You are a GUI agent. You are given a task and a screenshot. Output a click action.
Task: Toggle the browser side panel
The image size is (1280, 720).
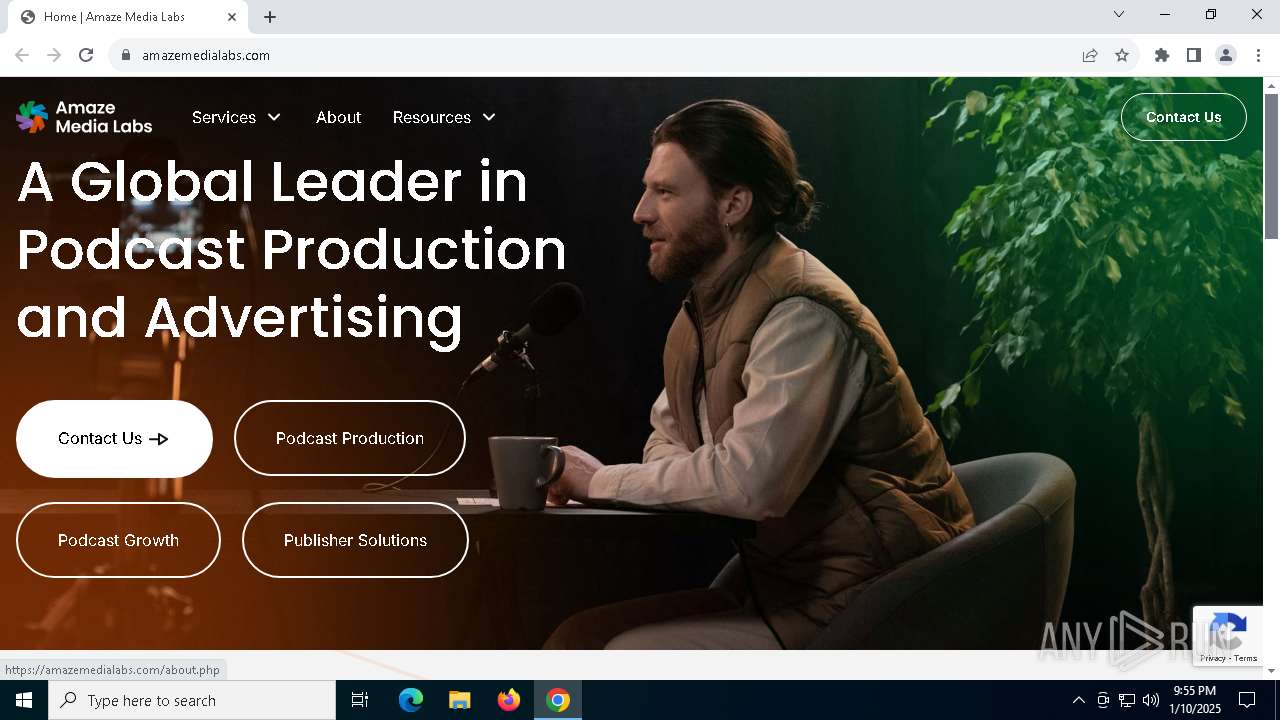tap(1194, 55)
